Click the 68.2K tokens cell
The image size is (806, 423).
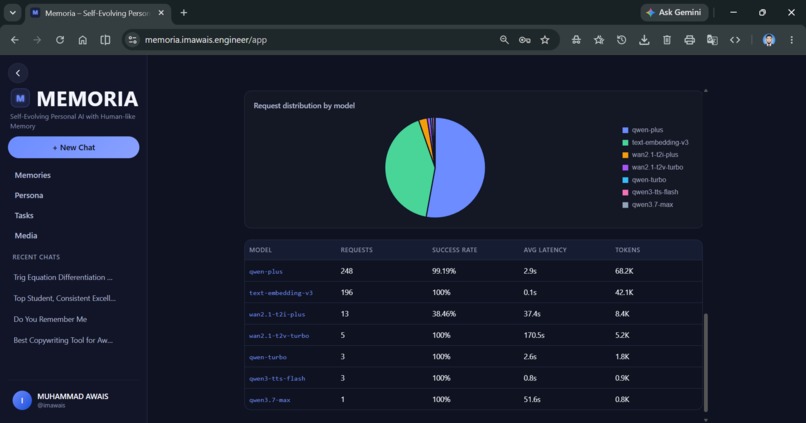pyautogui.click(x=624, y=271)
